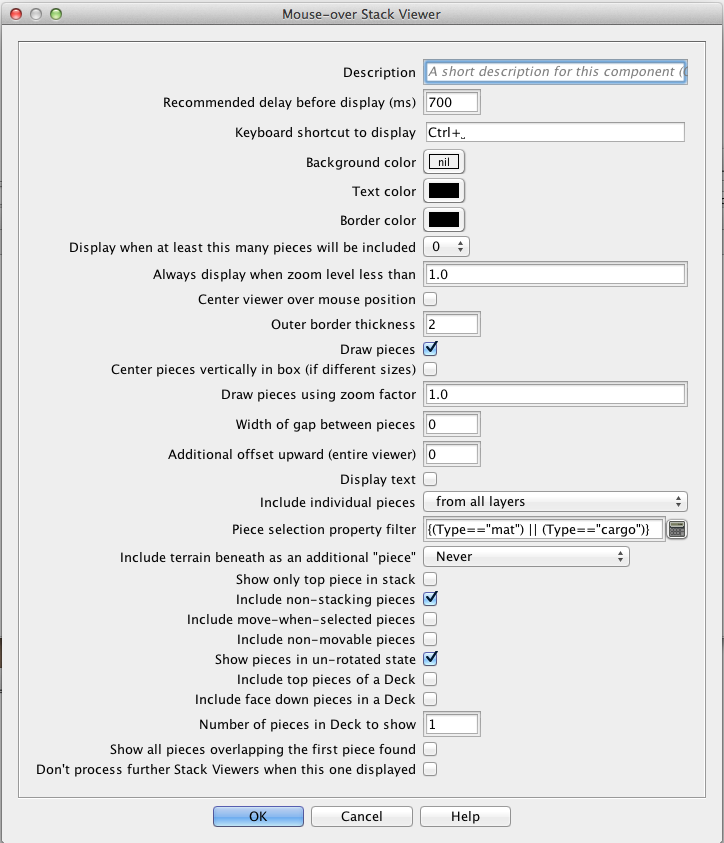Enable Show only top piece in stack
724x843 pixels.
pos(430,579)
